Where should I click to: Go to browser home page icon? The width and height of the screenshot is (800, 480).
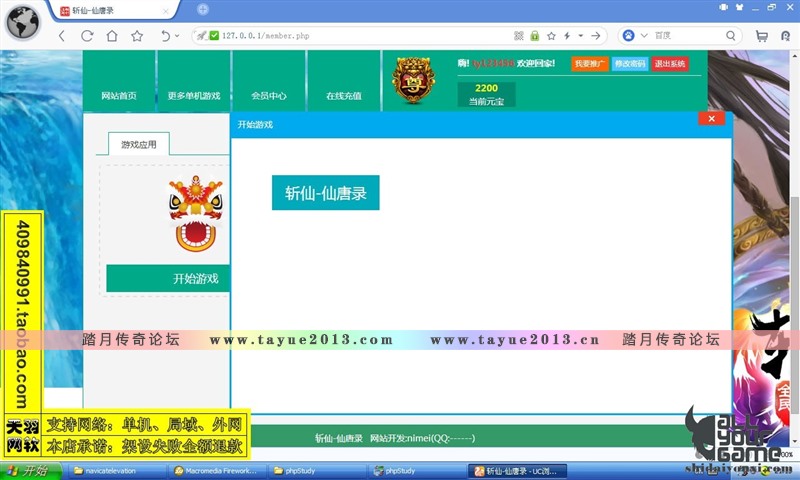point(112,36)
